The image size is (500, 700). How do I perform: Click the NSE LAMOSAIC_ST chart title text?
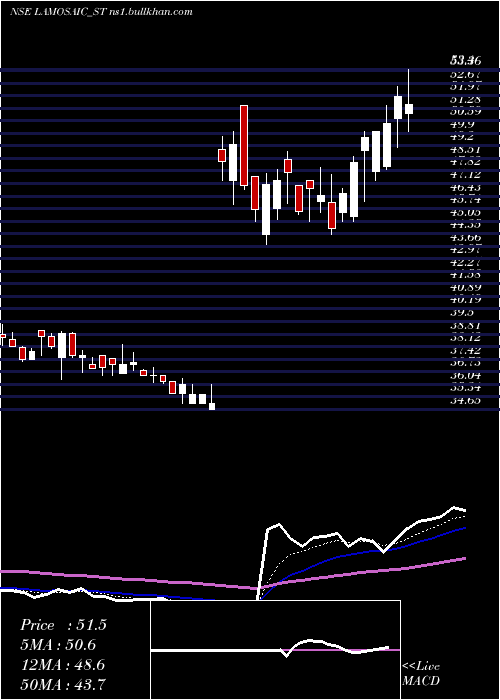[x=101, y=12]
